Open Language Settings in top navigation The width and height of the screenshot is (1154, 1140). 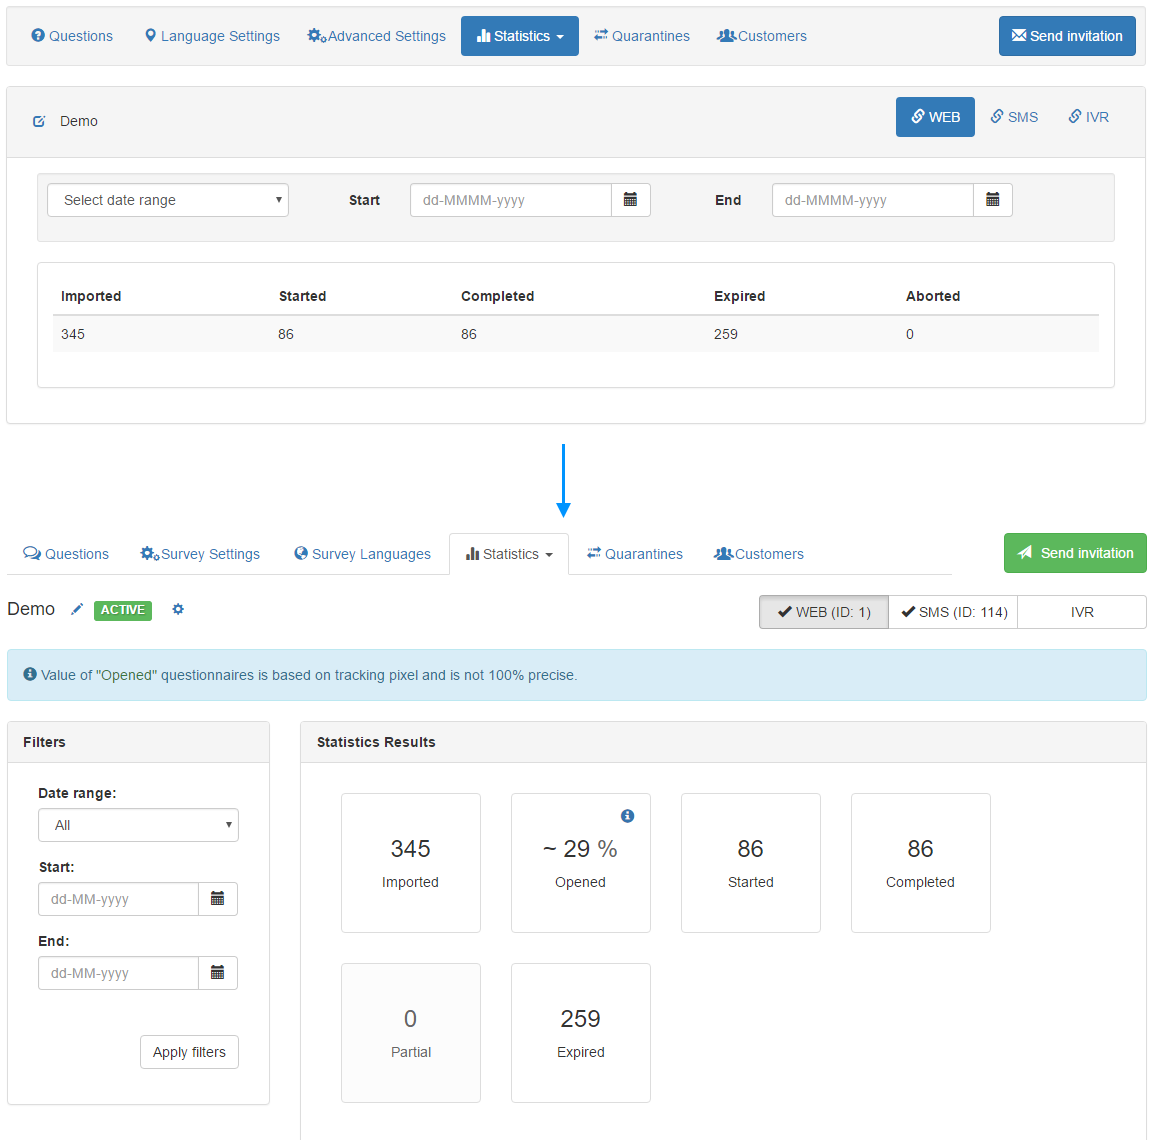click(212, 36)
